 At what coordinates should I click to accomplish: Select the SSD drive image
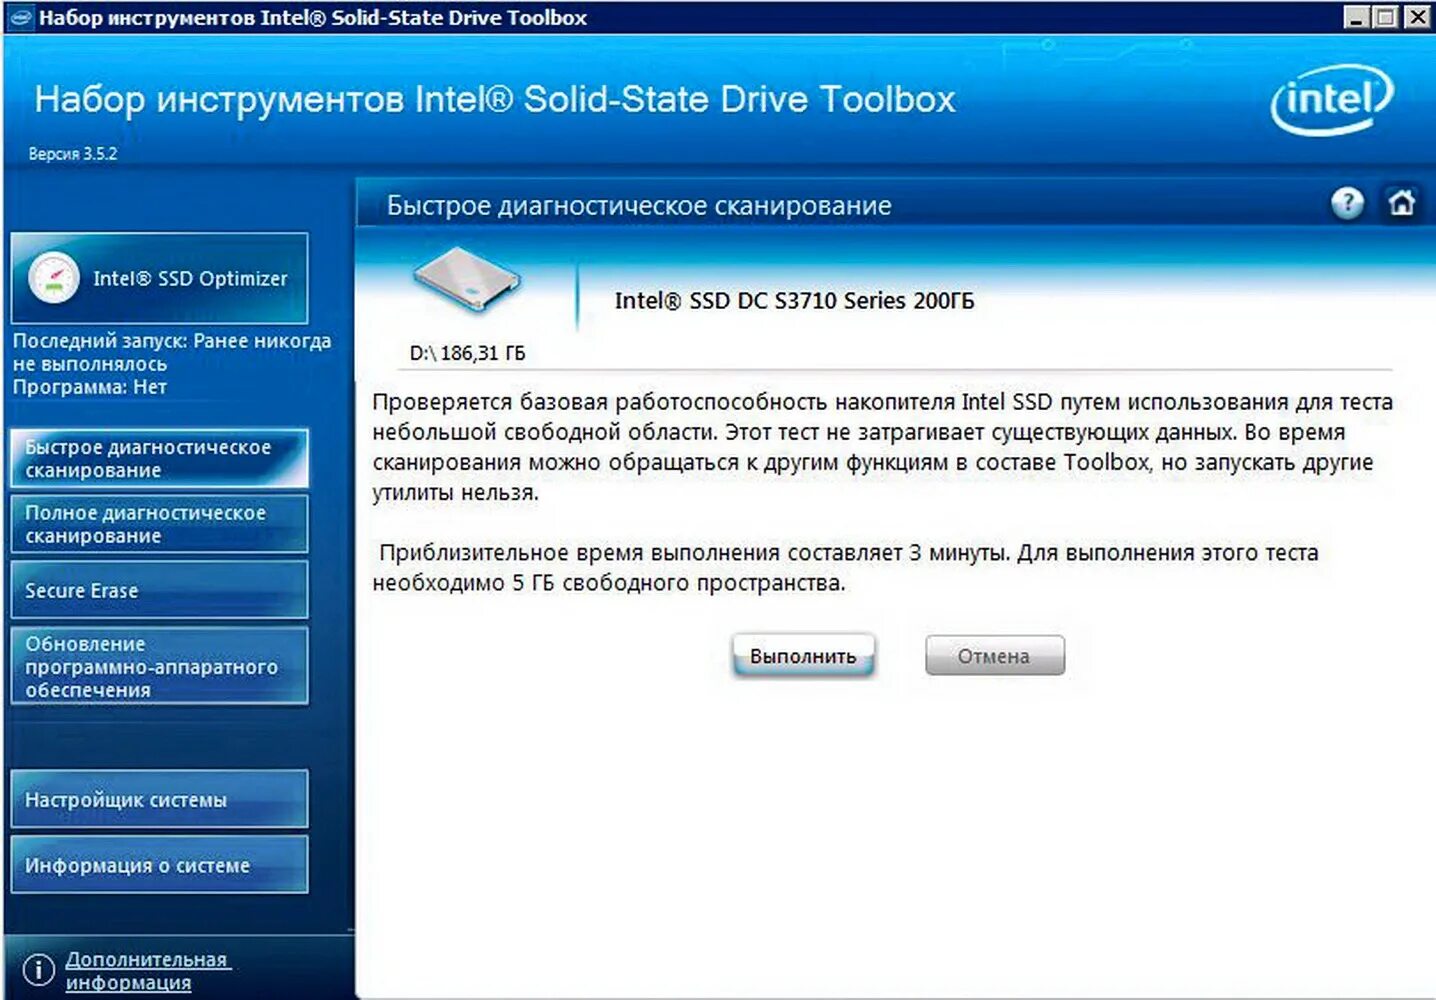tap(467, 279)
